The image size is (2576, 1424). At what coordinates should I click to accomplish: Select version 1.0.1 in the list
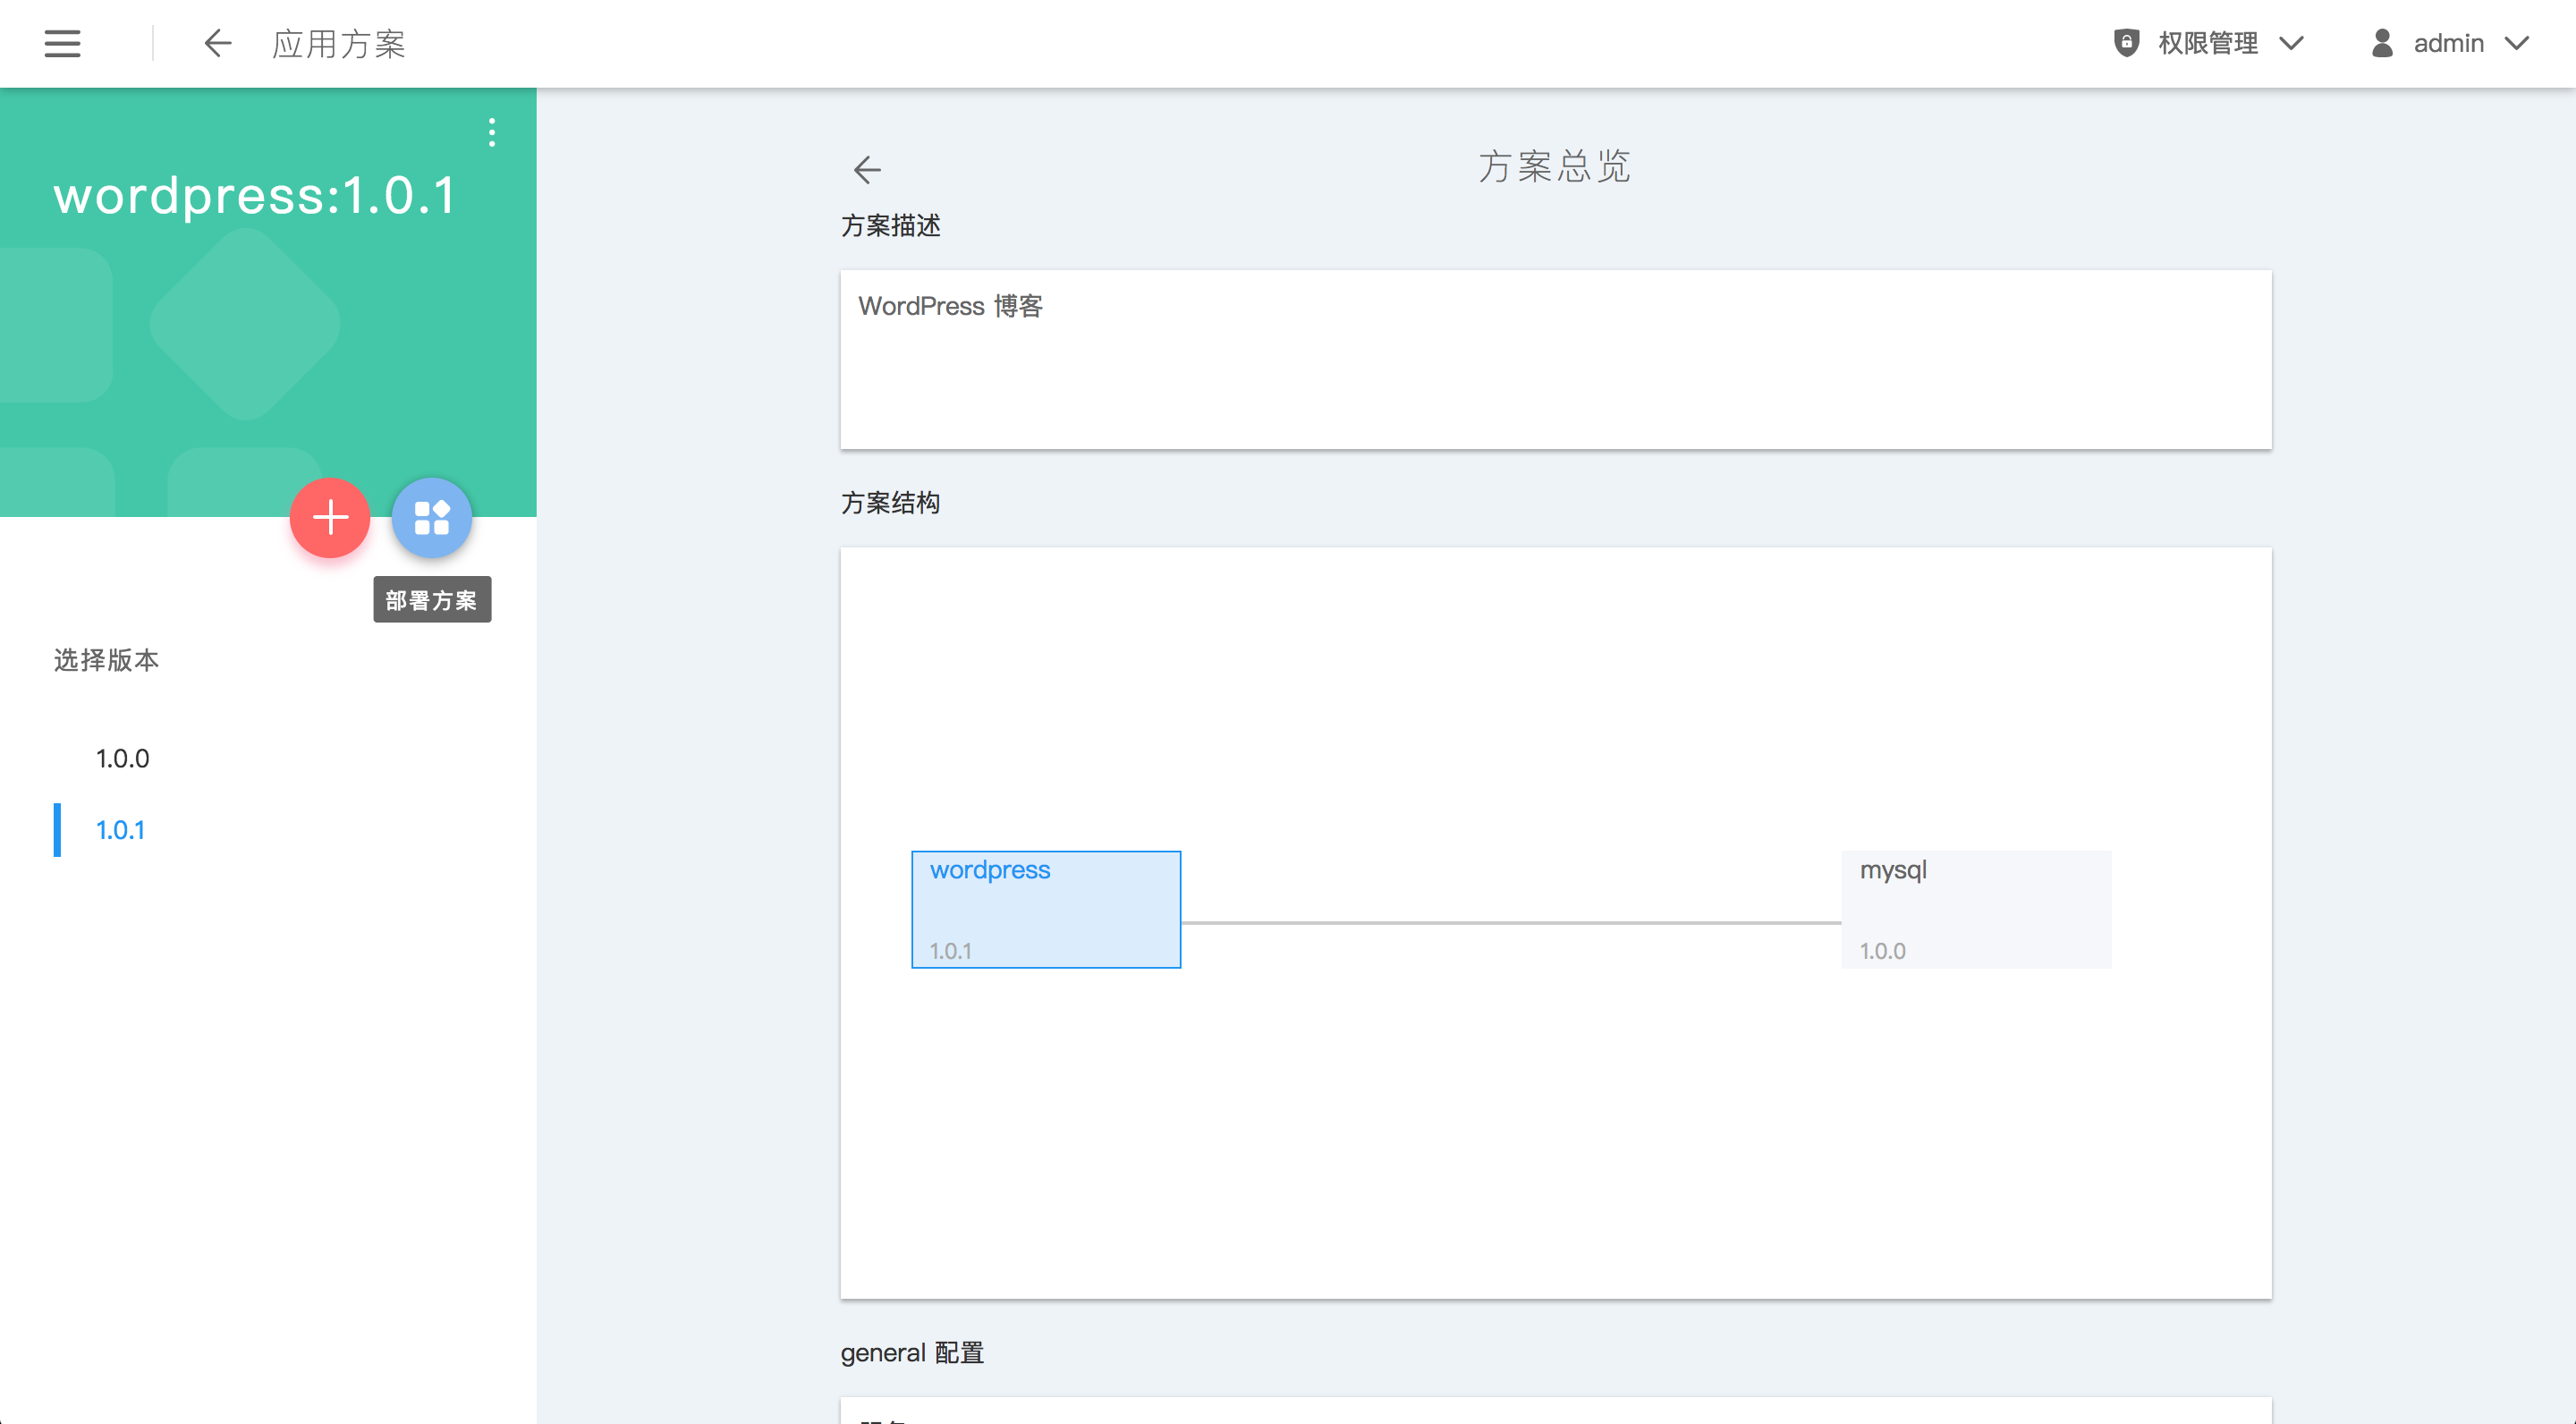tap(121, 829)
